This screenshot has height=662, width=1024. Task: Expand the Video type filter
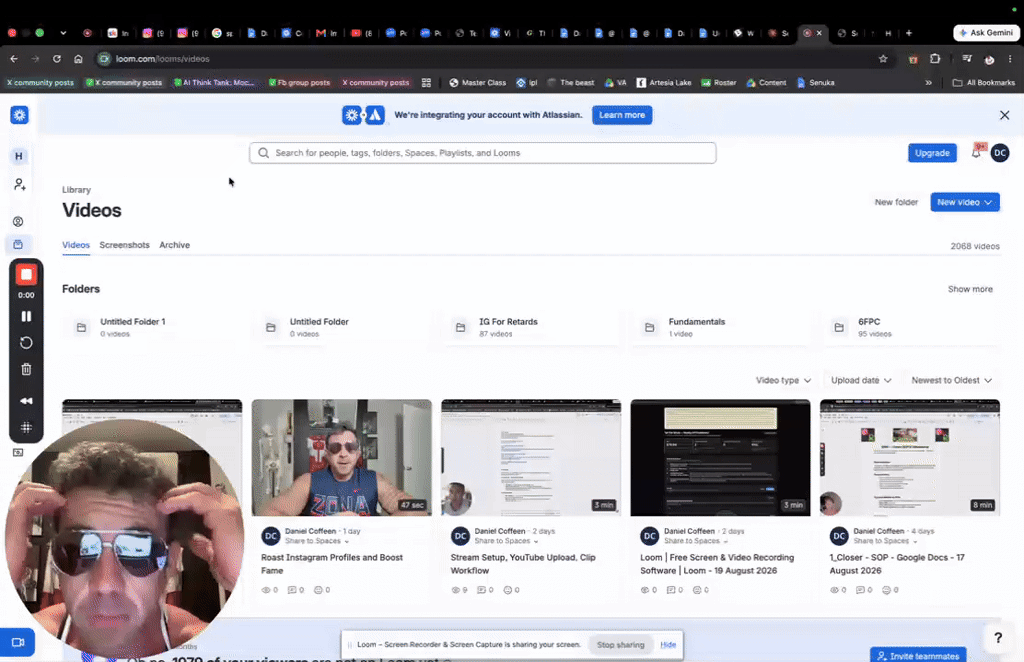tap(783, 380)
